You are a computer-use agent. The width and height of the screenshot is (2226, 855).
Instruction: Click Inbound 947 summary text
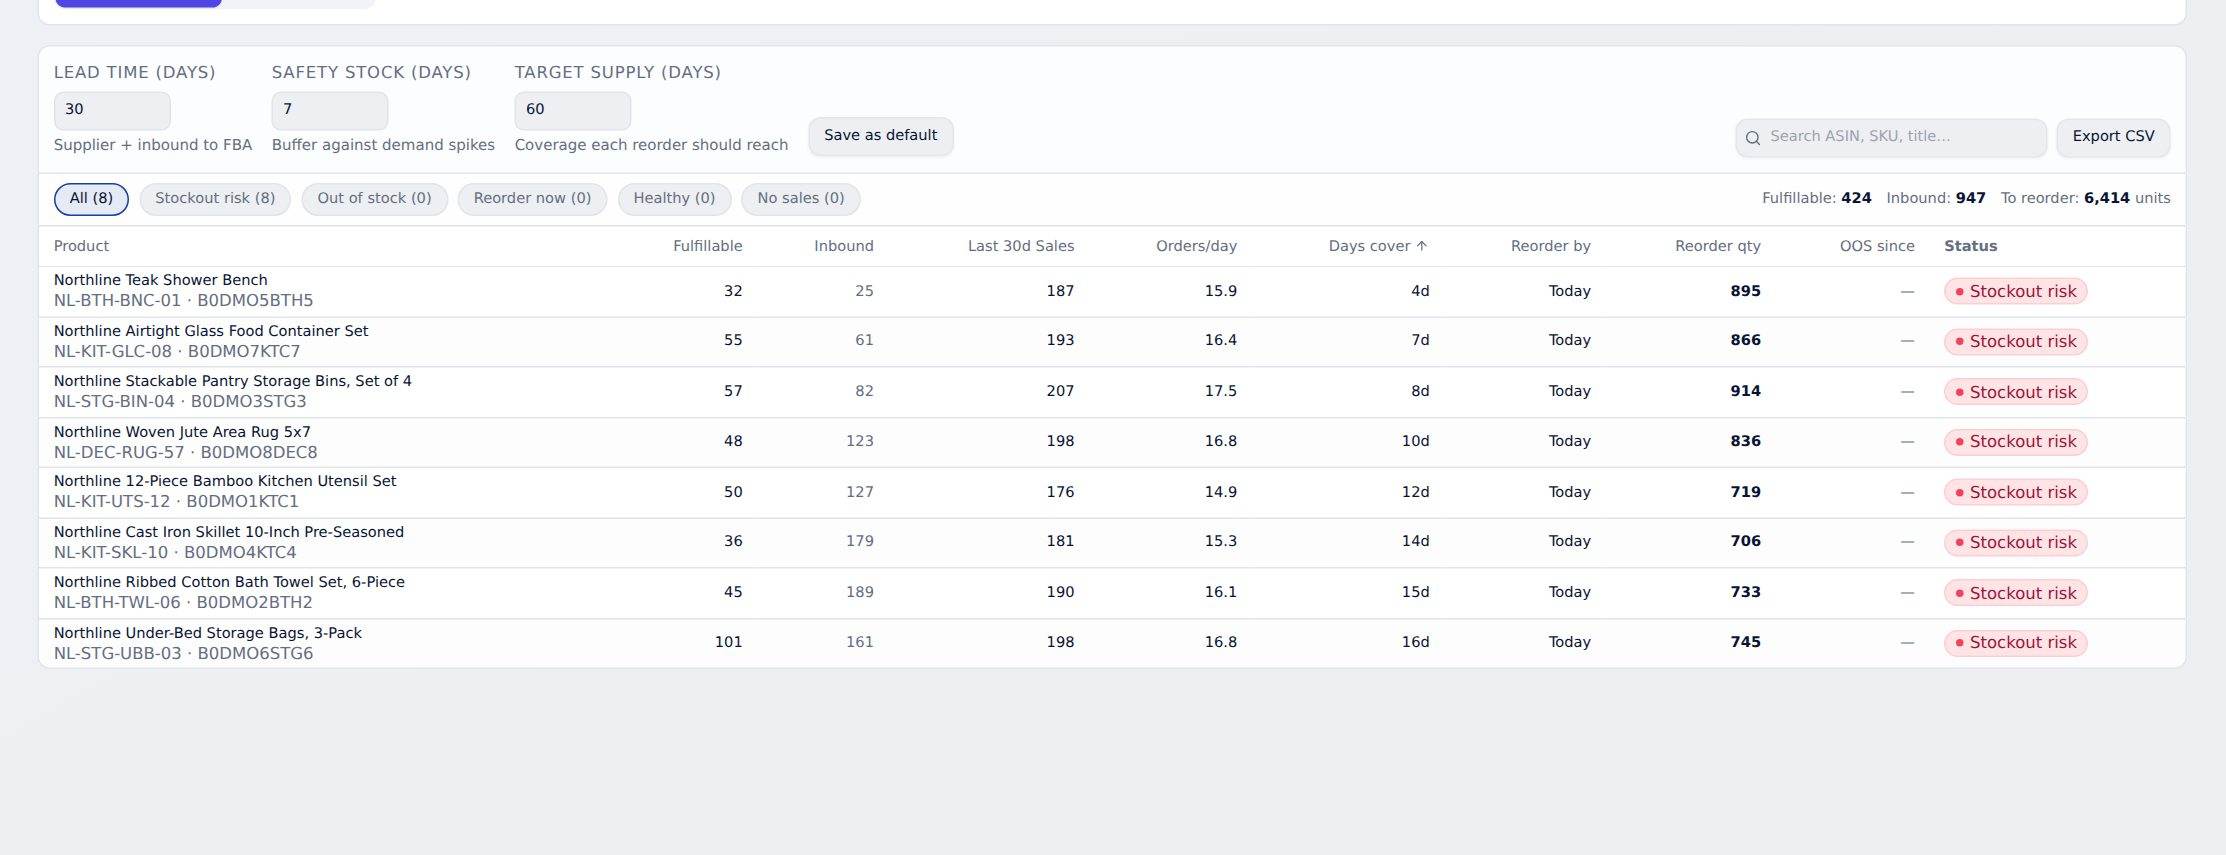pos(1936,199)
